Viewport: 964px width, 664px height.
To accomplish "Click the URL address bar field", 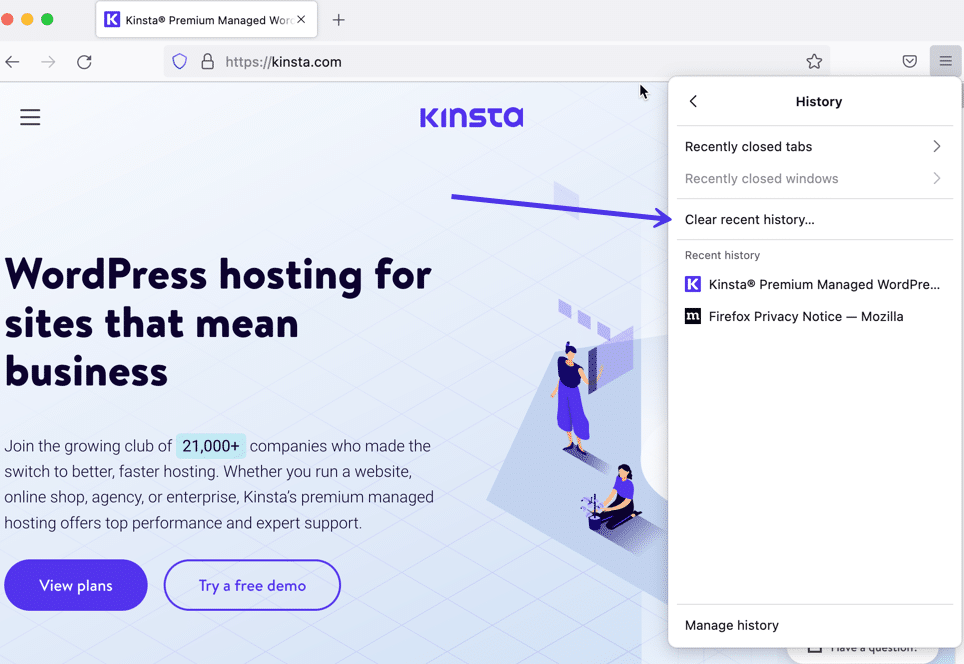I will (x=500, y=62).
